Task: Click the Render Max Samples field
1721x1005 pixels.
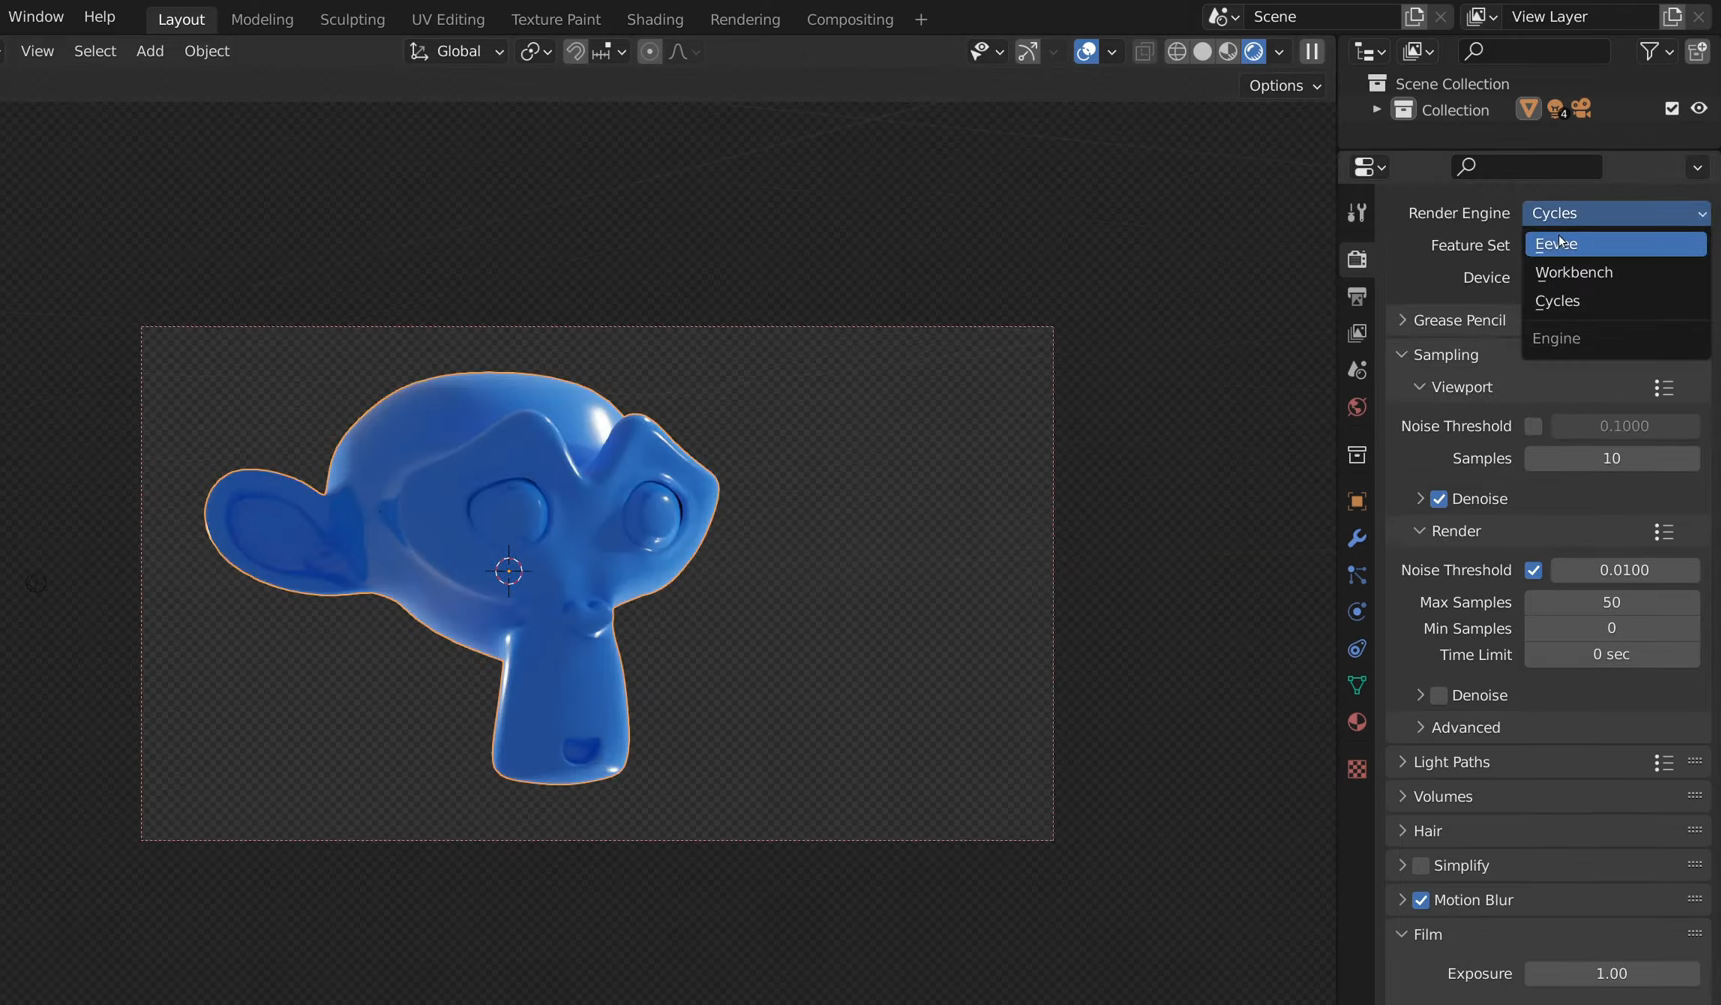Action: [x=1611, y=602]
